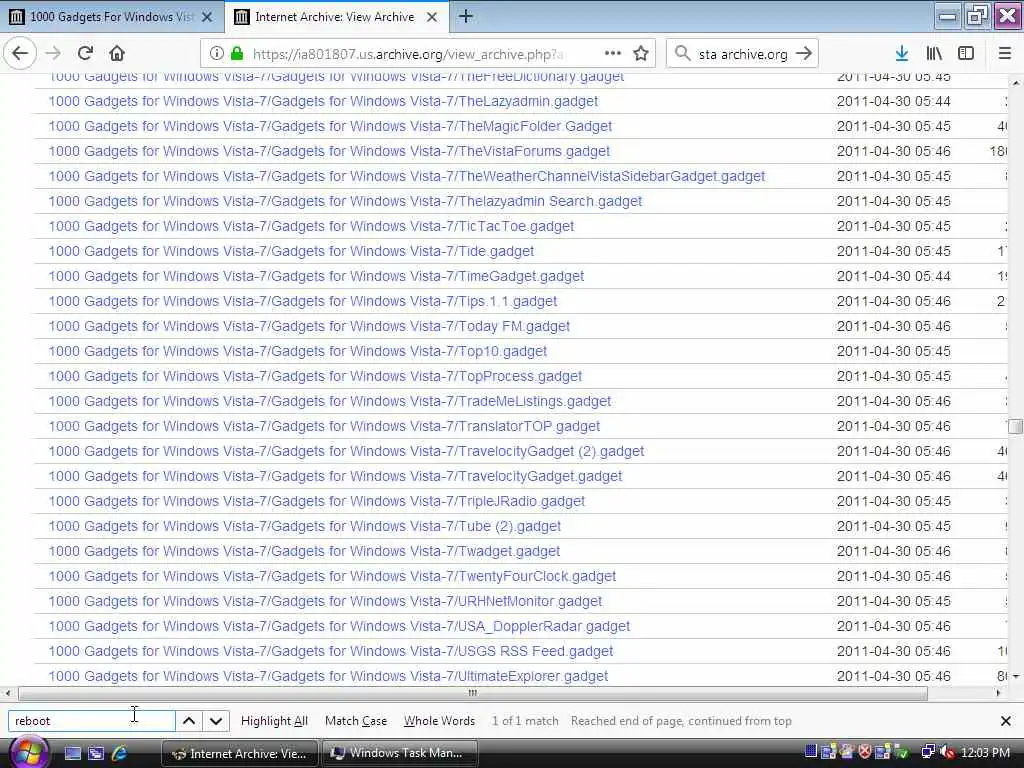Open USGS RSS Feed.gadget link

point(331,651)
